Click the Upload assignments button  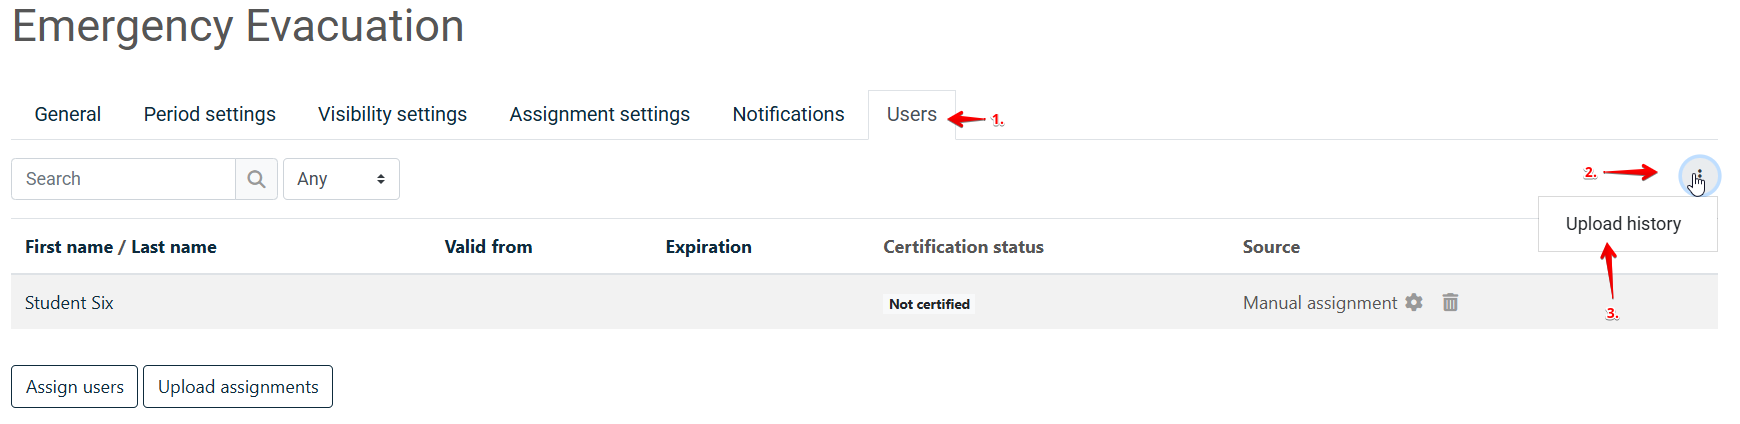tap(238, 387)
